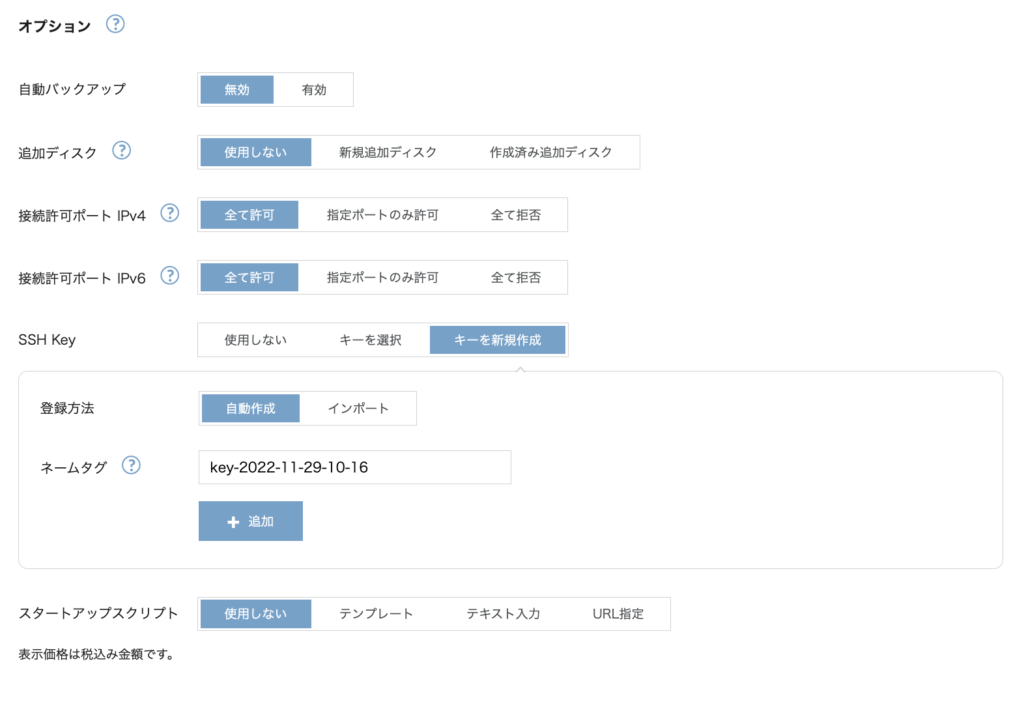The image size is (1024, 713).
Task: Choose 全て拒否 for IPv4
Action: tap(515, 215)
